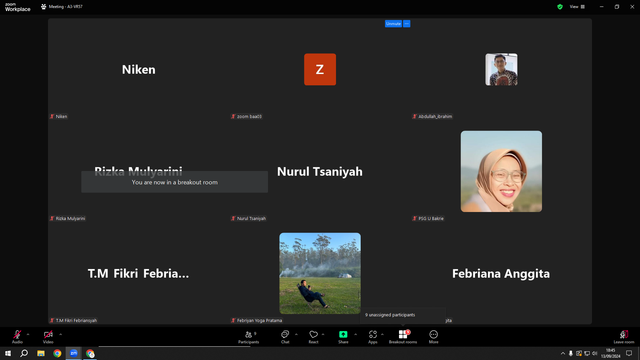
Task: Switch to Zoom app in taskbar
Action: click(73, 353)
